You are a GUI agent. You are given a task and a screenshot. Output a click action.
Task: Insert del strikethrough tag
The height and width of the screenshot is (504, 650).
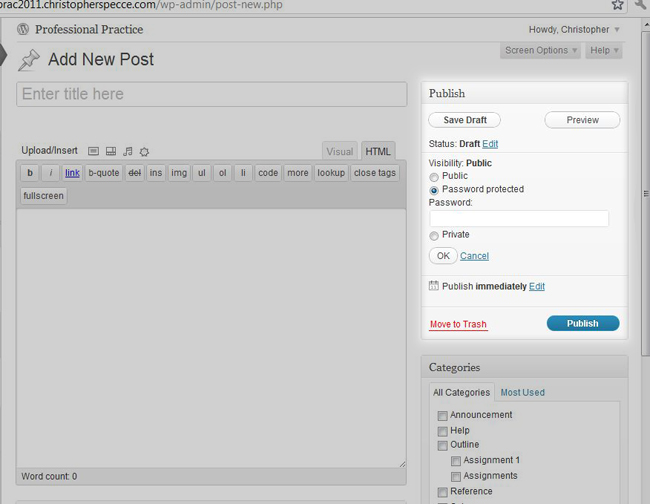click(134, 173)
